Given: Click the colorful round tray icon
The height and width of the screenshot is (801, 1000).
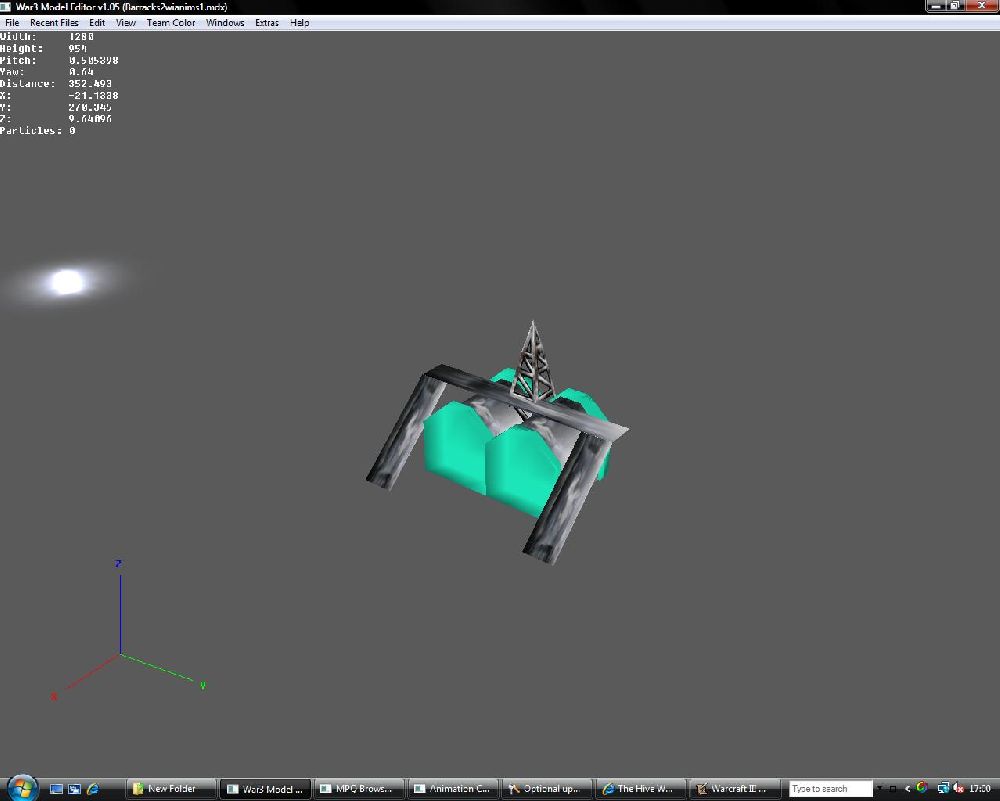Looking at the screenshot, I should click(x=922, y=788).
